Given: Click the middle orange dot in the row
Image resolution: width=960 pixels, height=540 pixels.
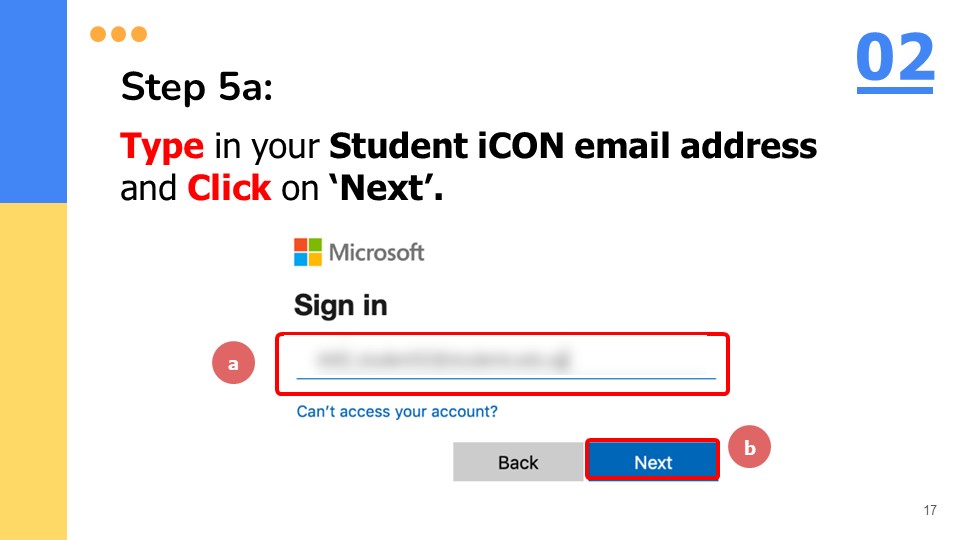Looking at the screenshot, I should click(119, 34).
